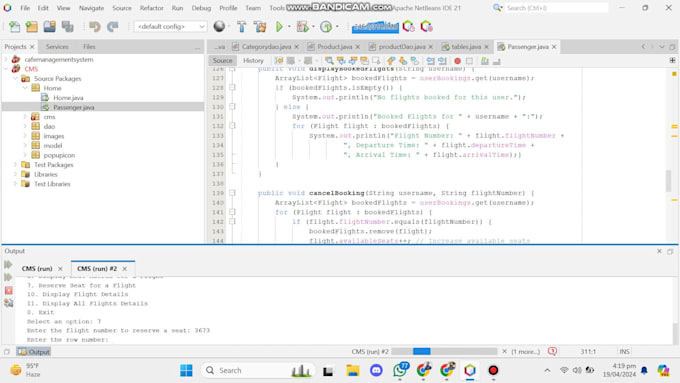Viewport: 680px width, 383px height.
Task: Click the Save All toolbar icon
Action: 67,26
